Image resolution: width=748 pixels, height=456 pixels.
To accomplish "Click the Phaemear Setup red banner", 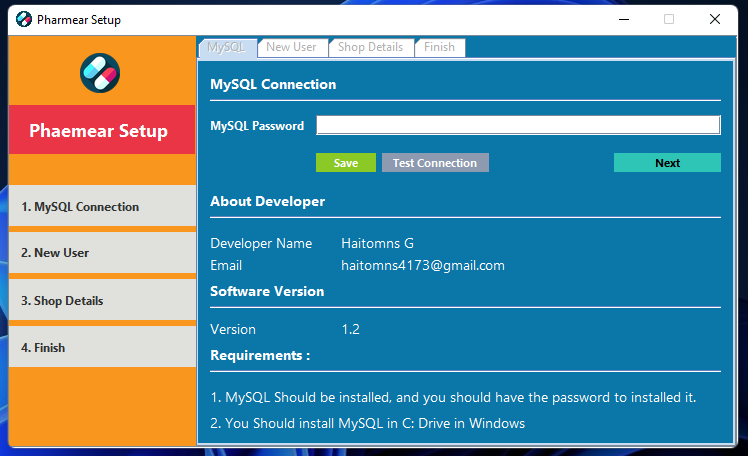I will pyautogui.click(x=102, y=130).
